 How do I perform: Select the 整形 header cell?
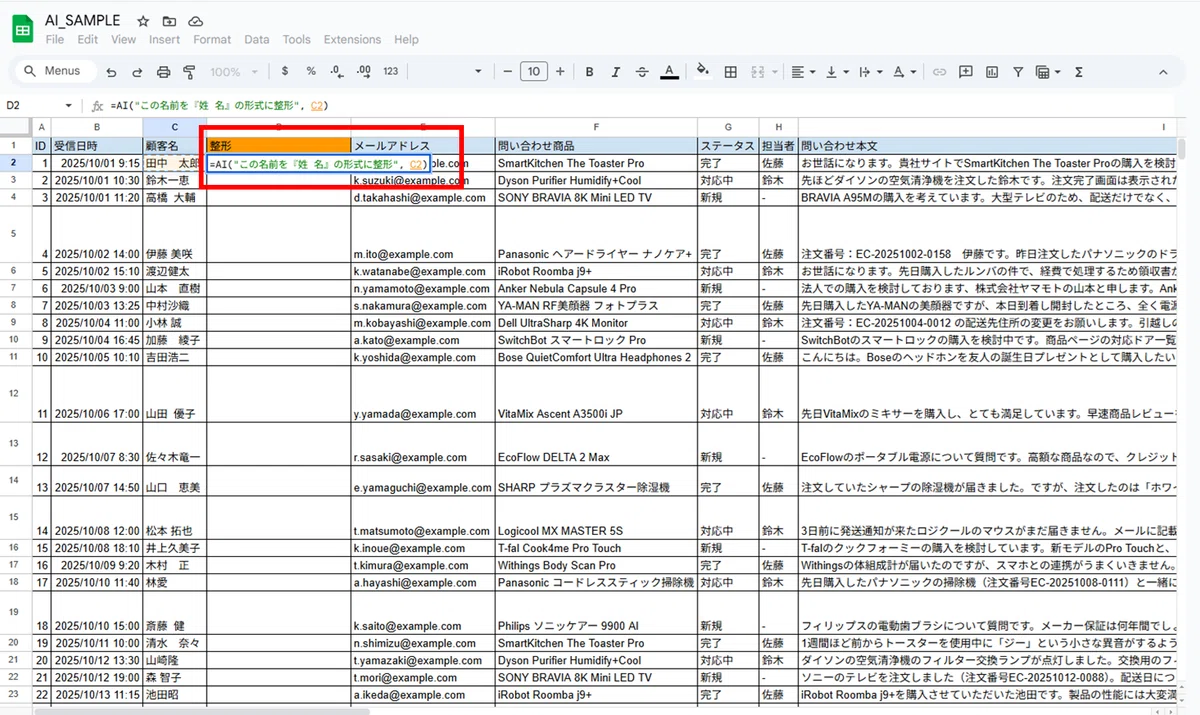coord(278,145)
